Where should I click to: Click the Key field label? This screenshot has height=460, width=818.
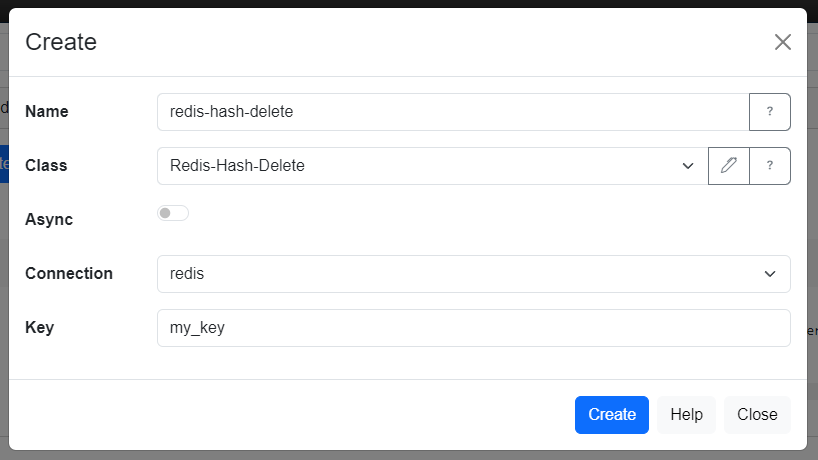pos(40,328)
